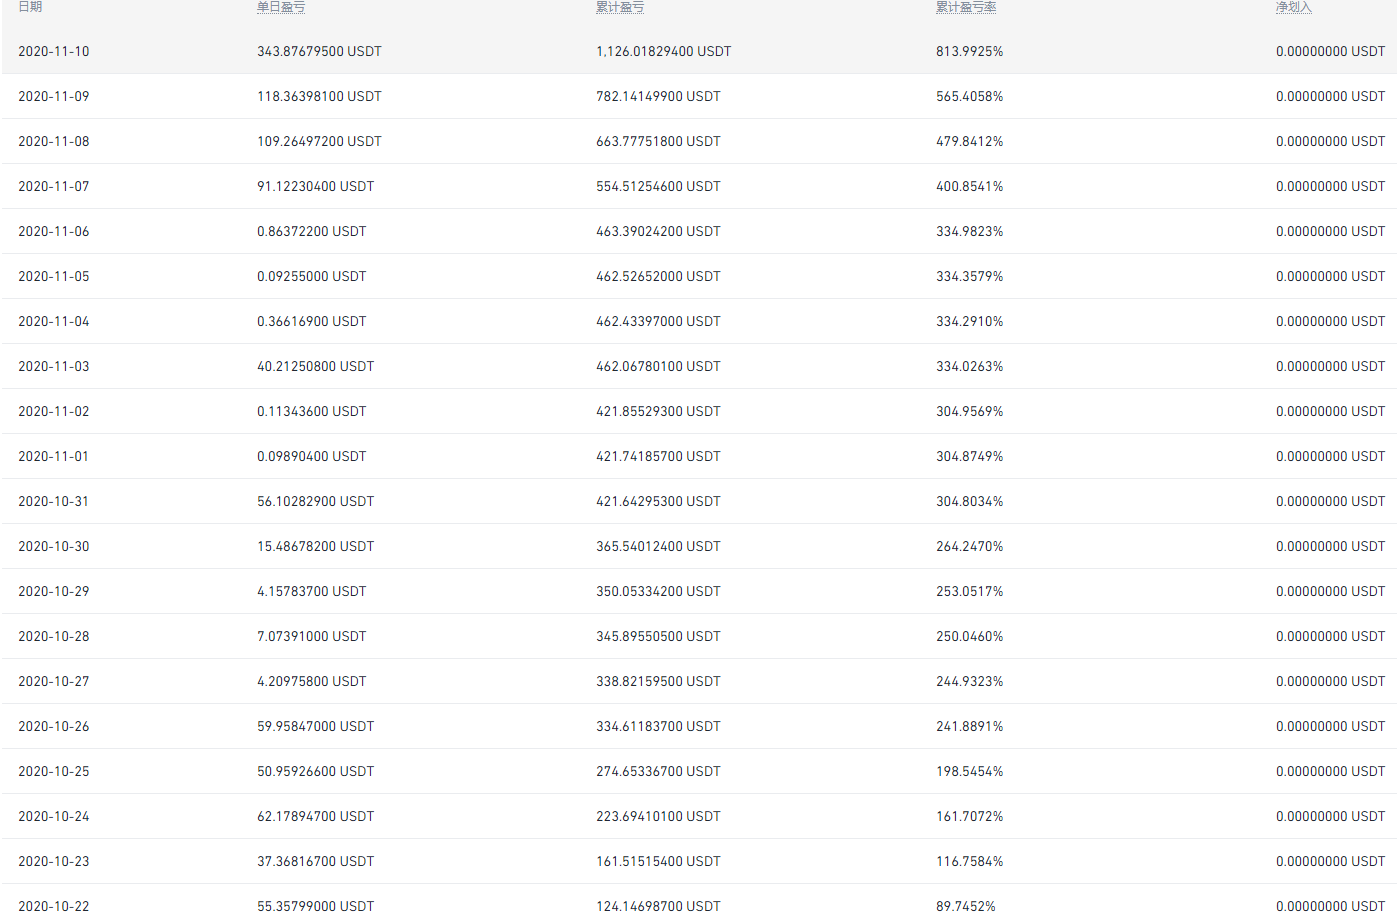Screen dimensions: 1397x912
Task: Select the 2020-11-01 date cell
Action: point(54,456)
